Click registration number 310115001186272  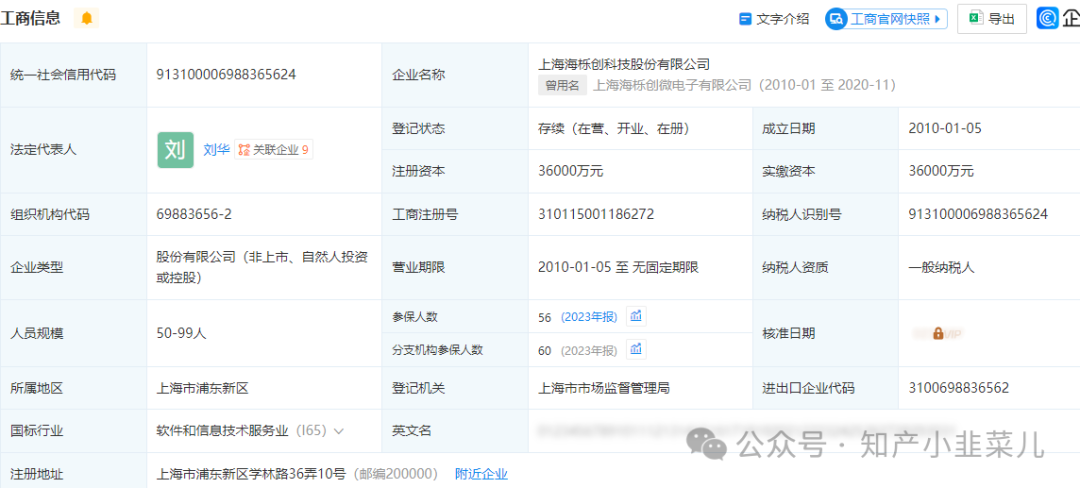596,214
